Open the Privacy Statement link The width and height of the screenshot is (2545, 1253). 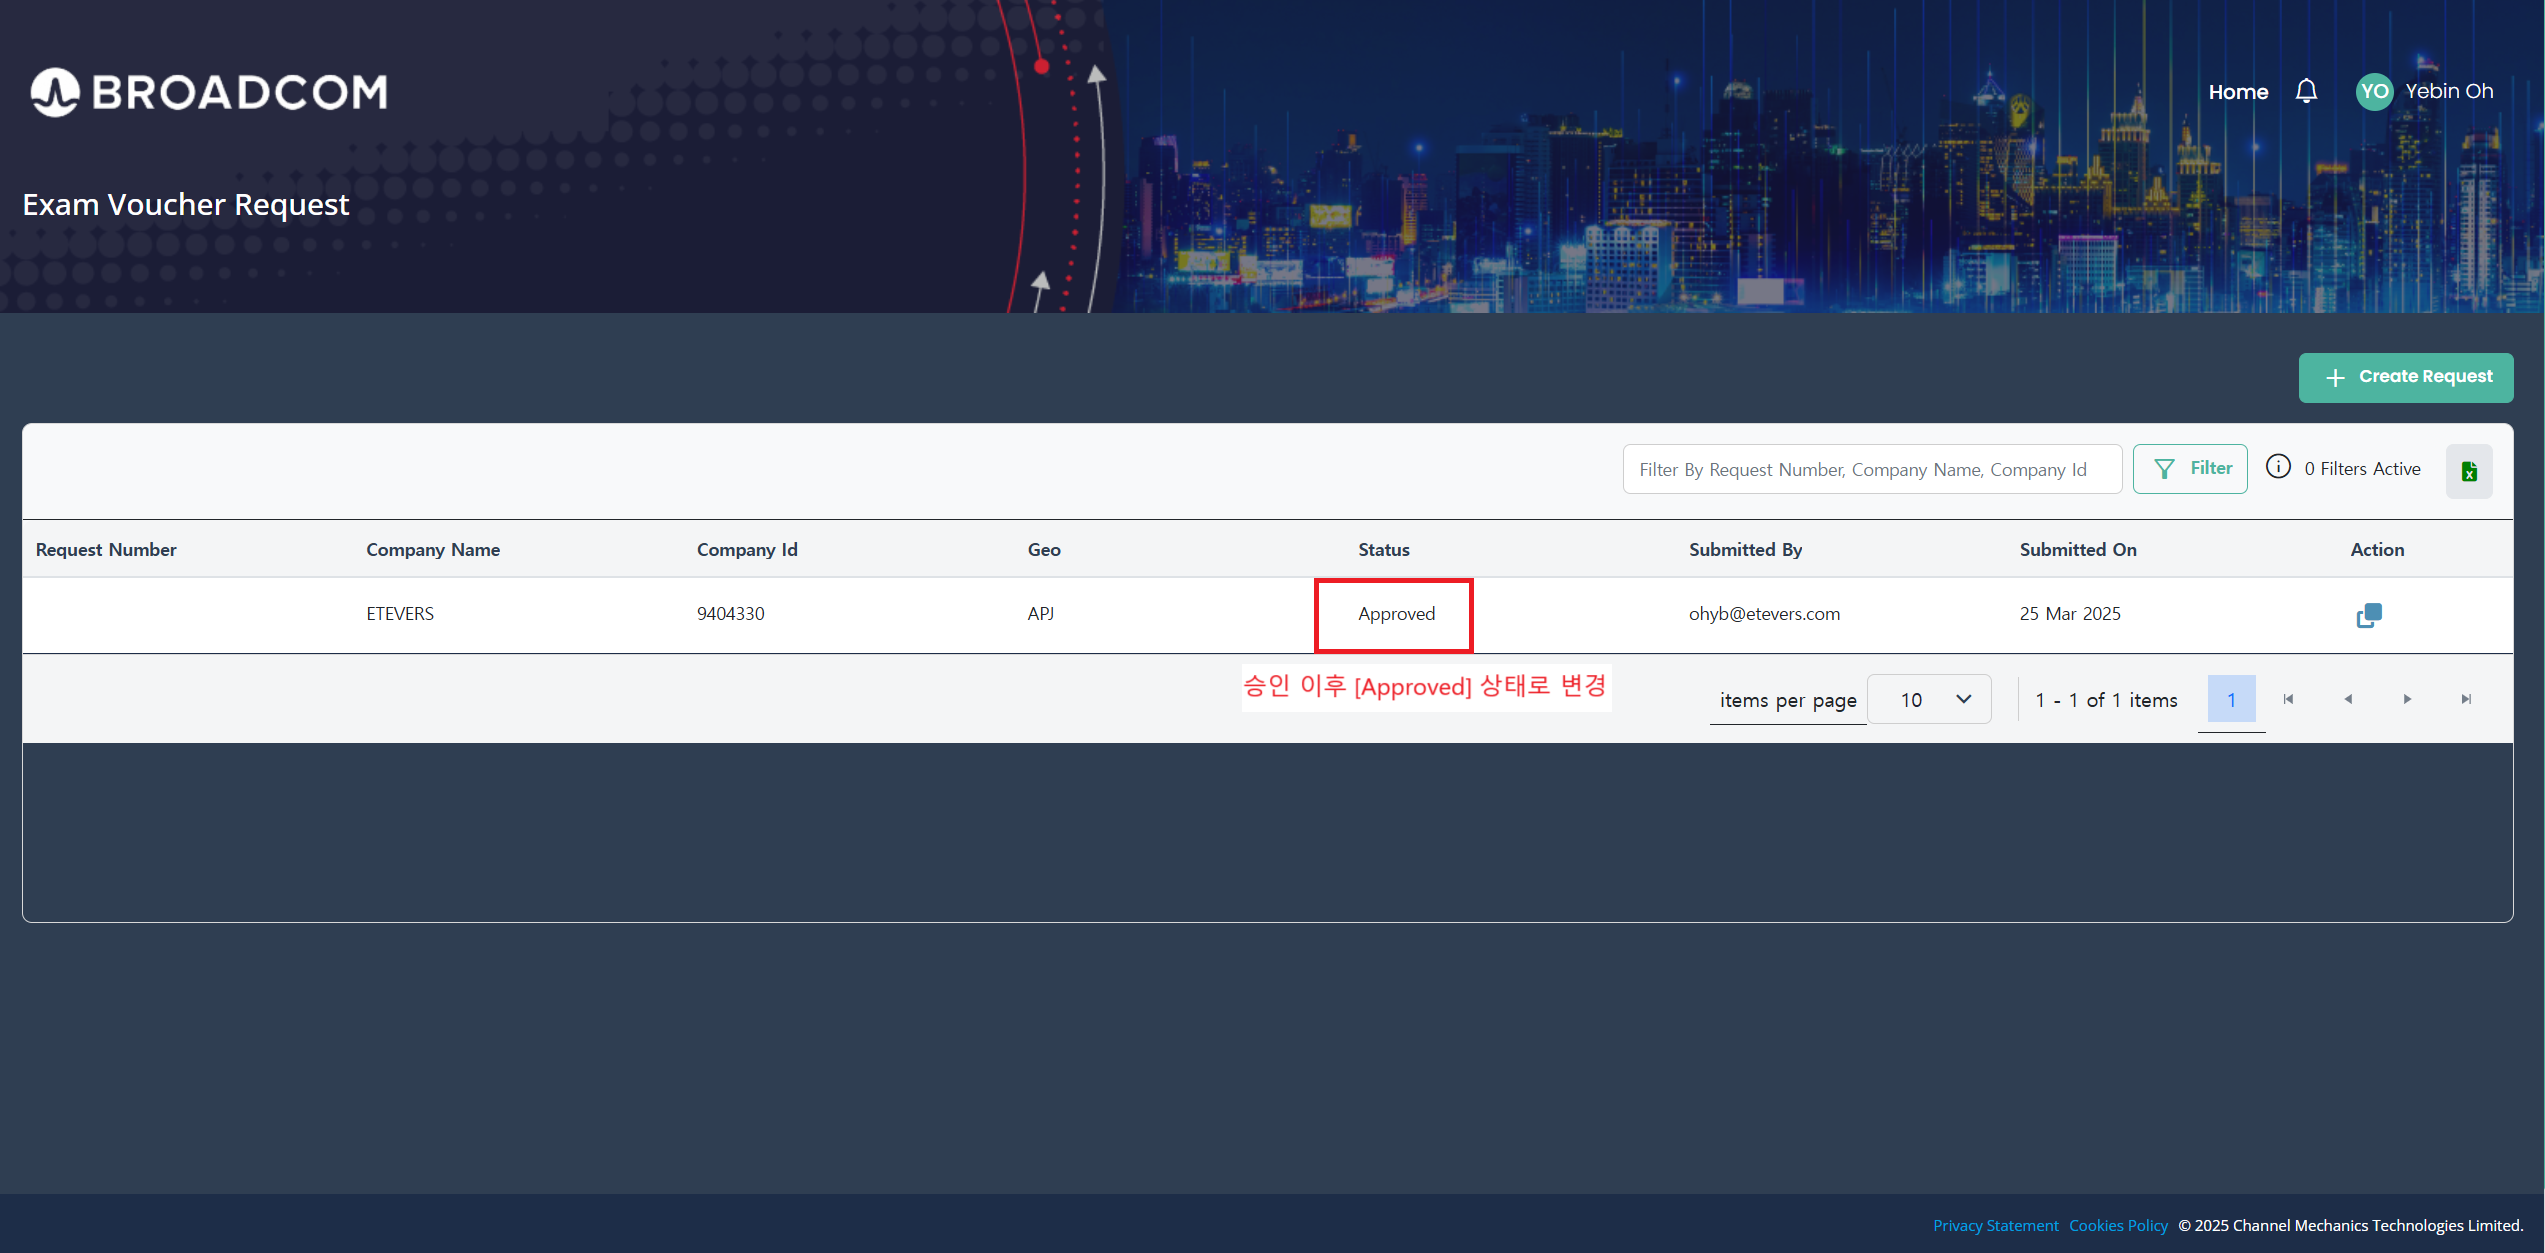click(x=1995, y=1225)
